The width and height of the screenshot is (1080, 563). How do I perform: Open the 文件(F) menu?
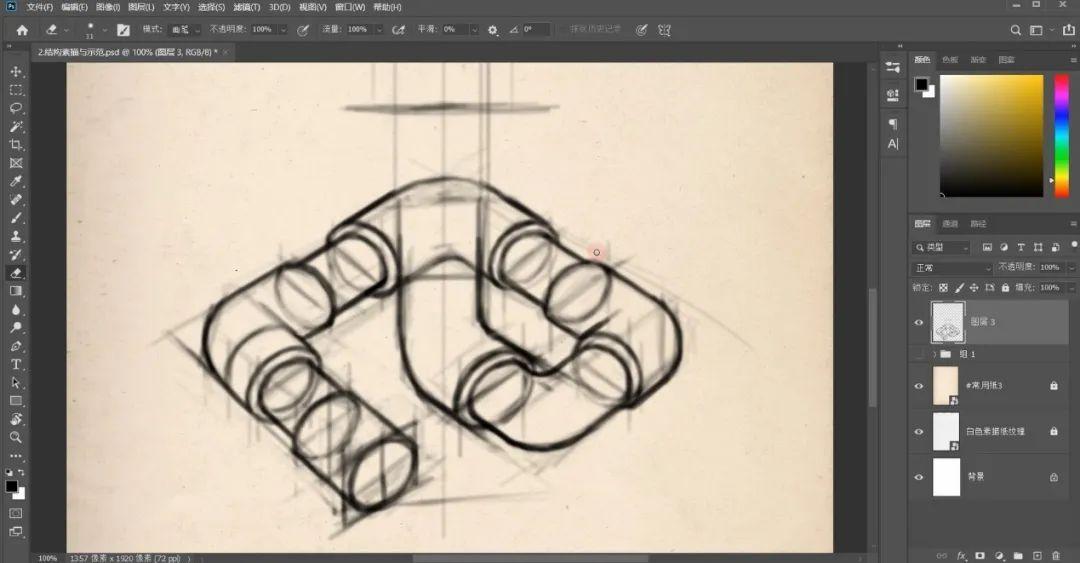click(39, 7)
